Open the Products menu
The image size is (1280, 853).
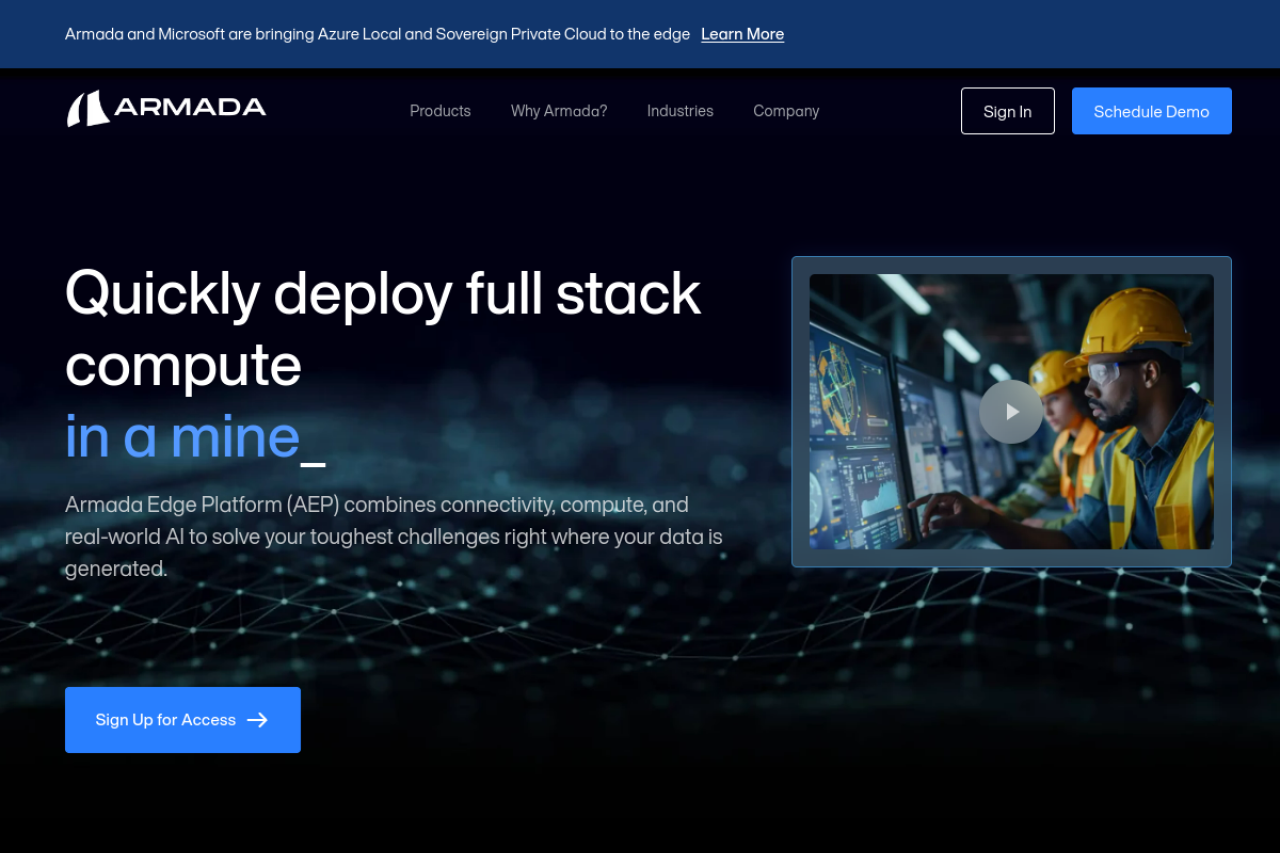(x=440, y=111)
